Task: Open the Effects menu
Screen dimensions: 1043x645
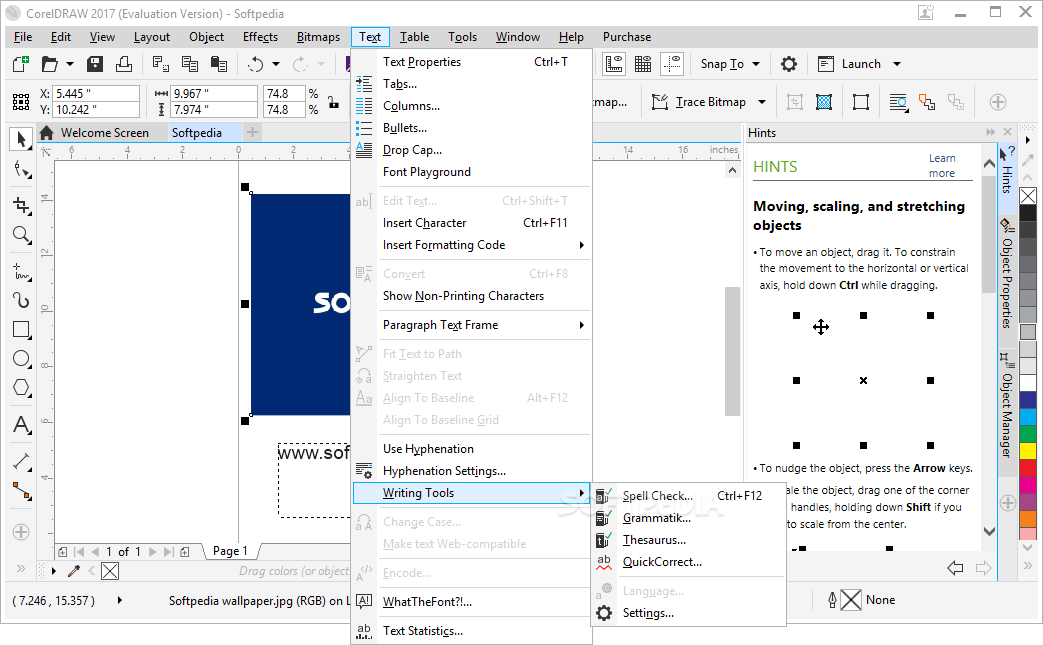Action: point(260,37)
